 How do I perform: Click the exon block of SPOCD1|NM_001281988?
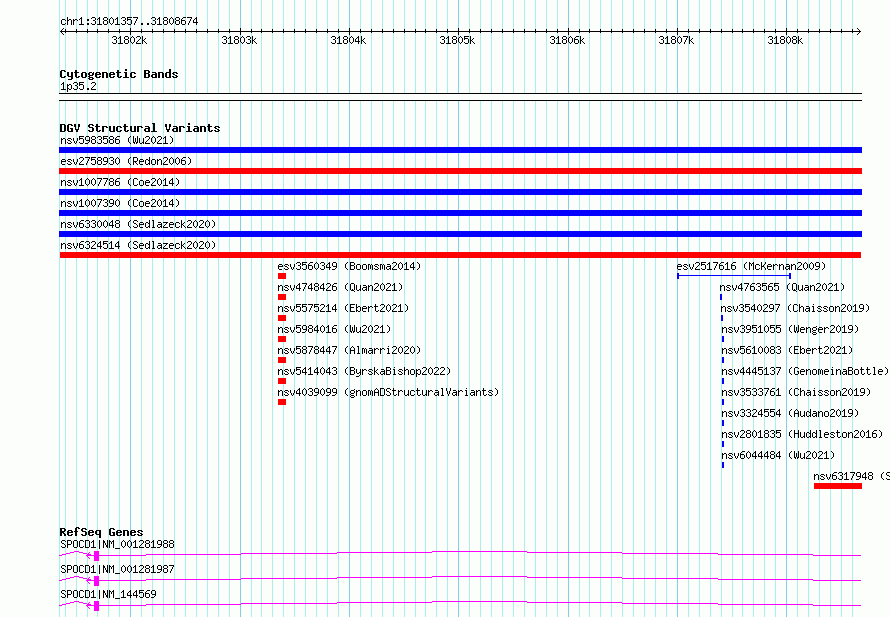click(96, 556)
